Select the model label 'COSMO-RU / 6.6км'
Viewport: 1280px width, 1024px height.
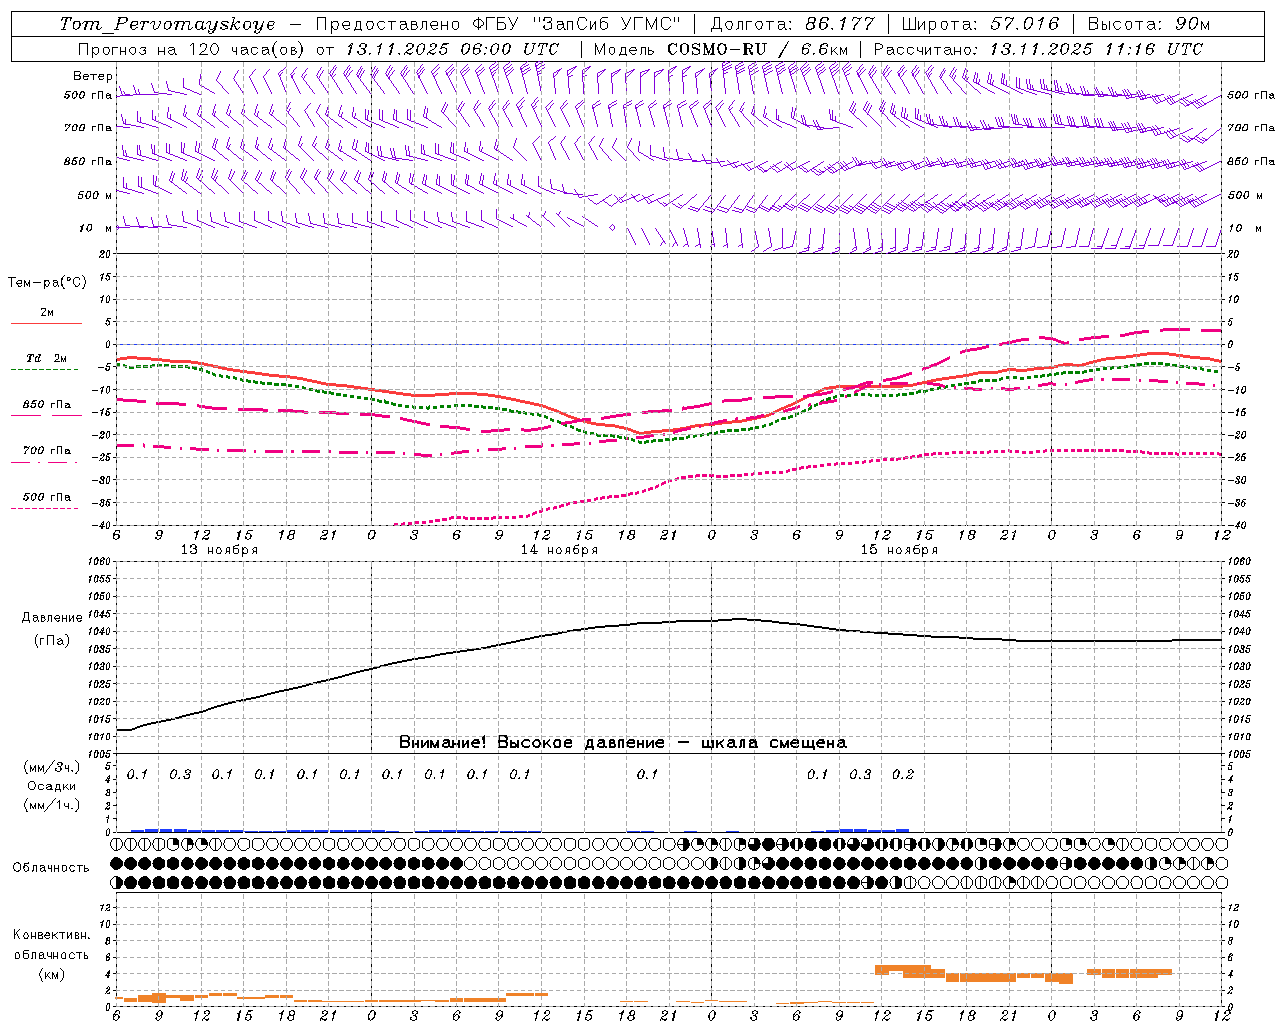point(759,49)
